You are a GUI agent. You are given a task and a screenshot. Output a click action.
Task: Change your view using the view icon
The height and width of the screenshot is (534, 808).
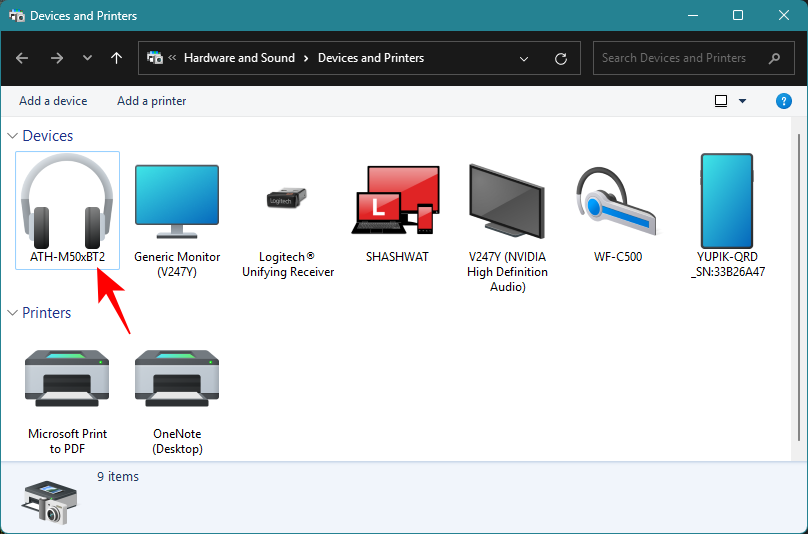[x=721, y=101]
